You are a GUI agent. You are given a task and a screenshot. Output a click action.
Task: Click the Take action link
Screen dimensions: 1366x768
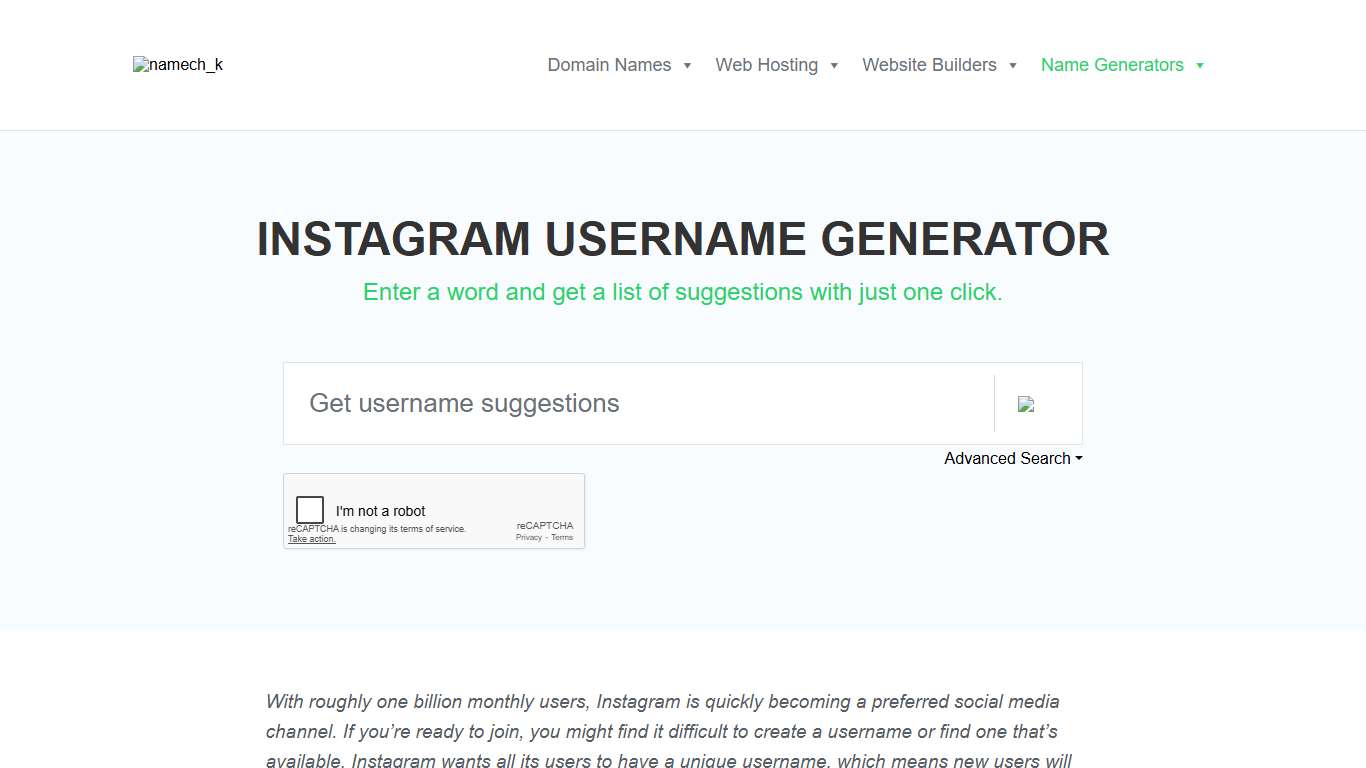[x=311, y=538]
